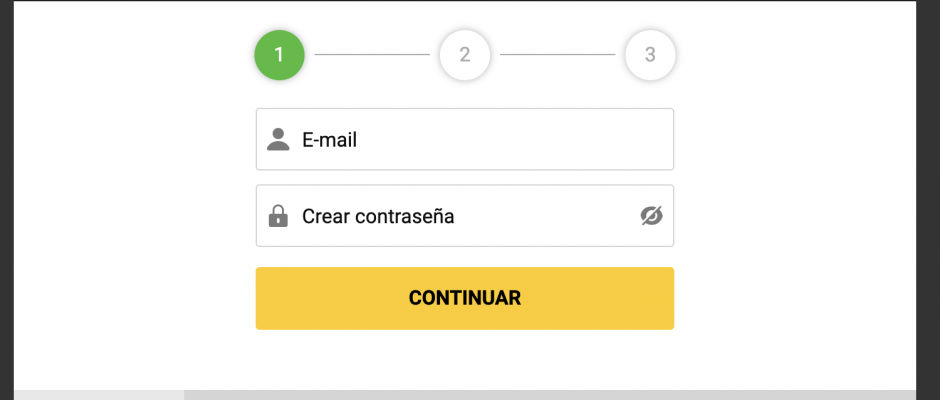The image size is (940, 400).
Task: Jump to step 3 circle
Action: (x=650, y=55)
